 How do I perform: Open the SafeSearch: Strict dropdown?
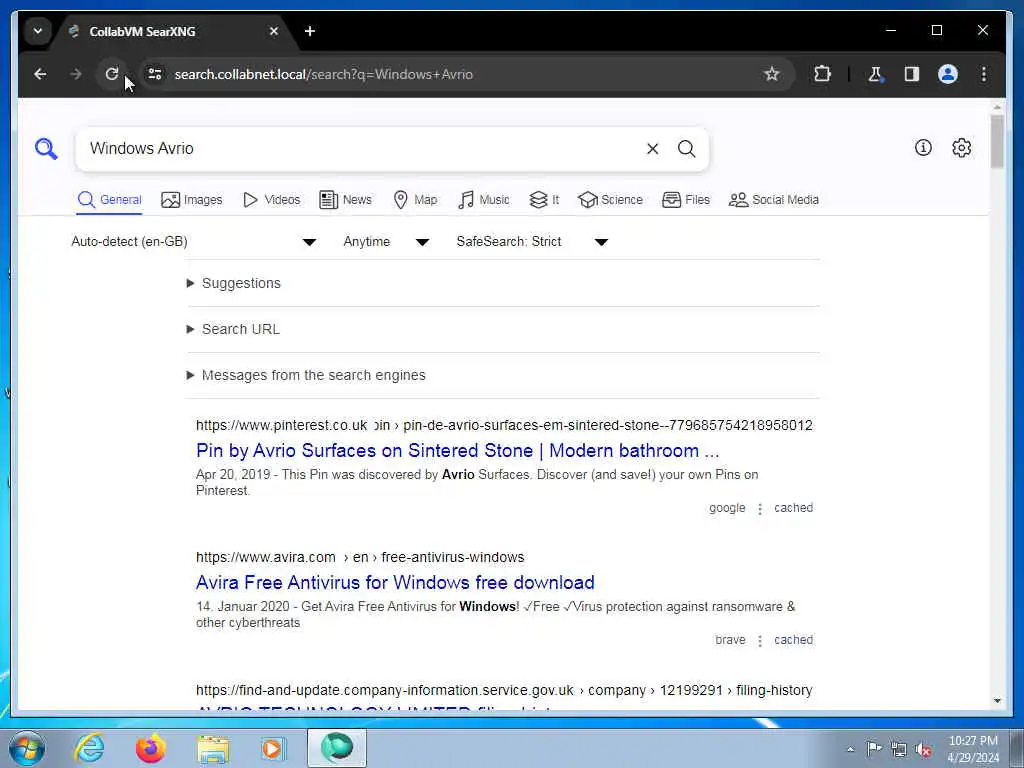pyautogui.click(x=532, y=242)
